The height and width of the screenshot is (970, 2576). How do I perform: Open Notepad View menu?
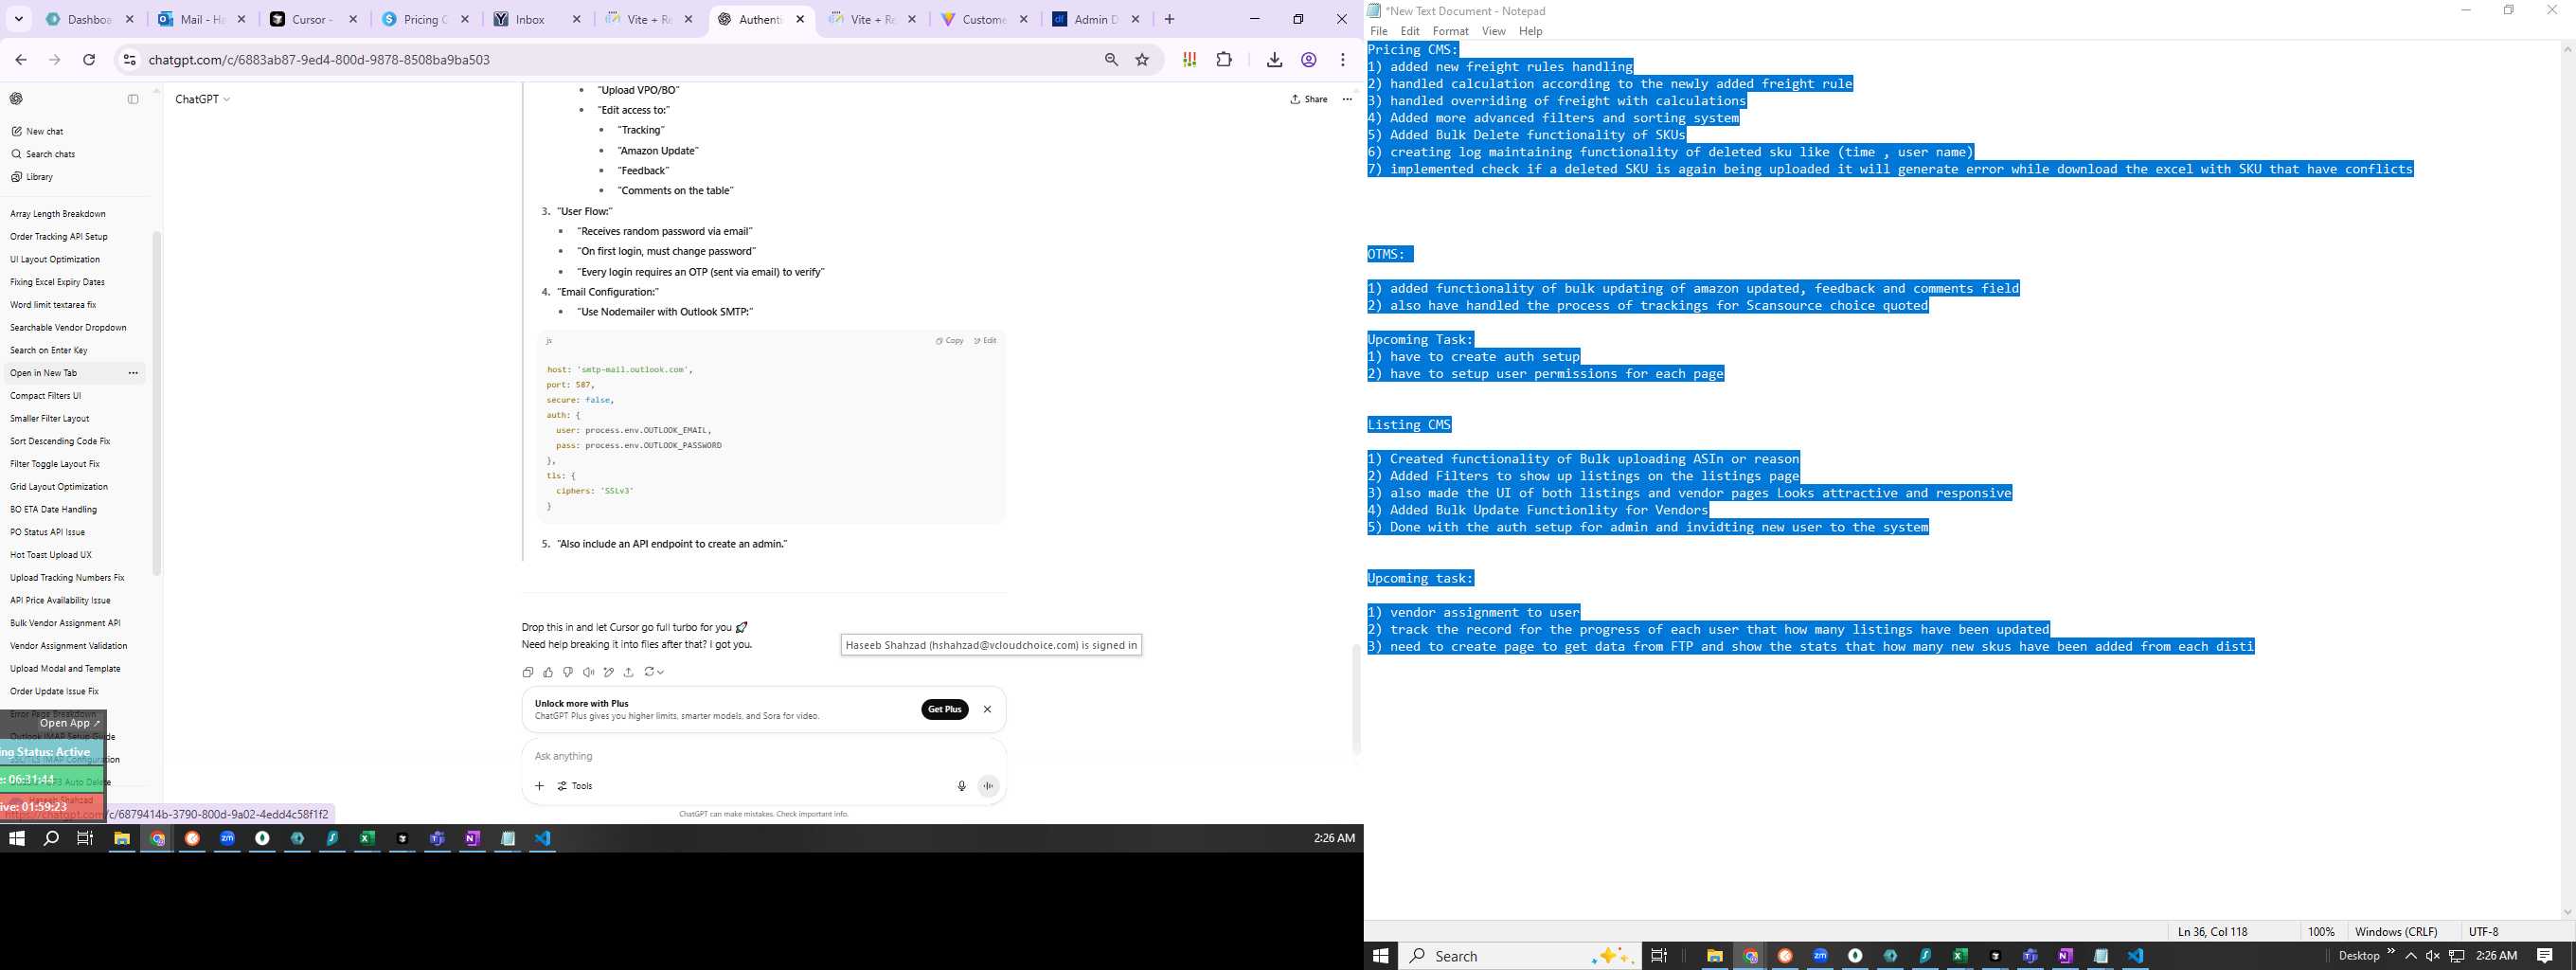point(1493,31)
